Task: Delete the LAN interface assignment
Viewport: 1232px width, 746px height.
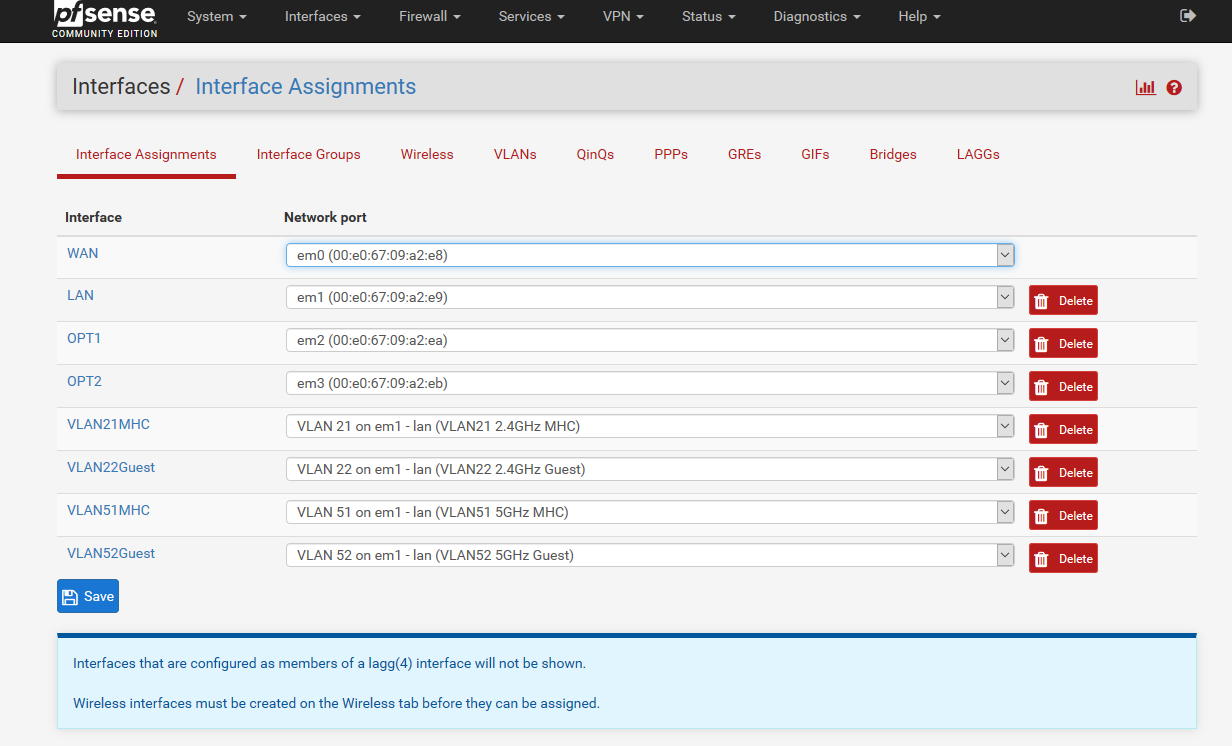Action: tap(1063, 301)
